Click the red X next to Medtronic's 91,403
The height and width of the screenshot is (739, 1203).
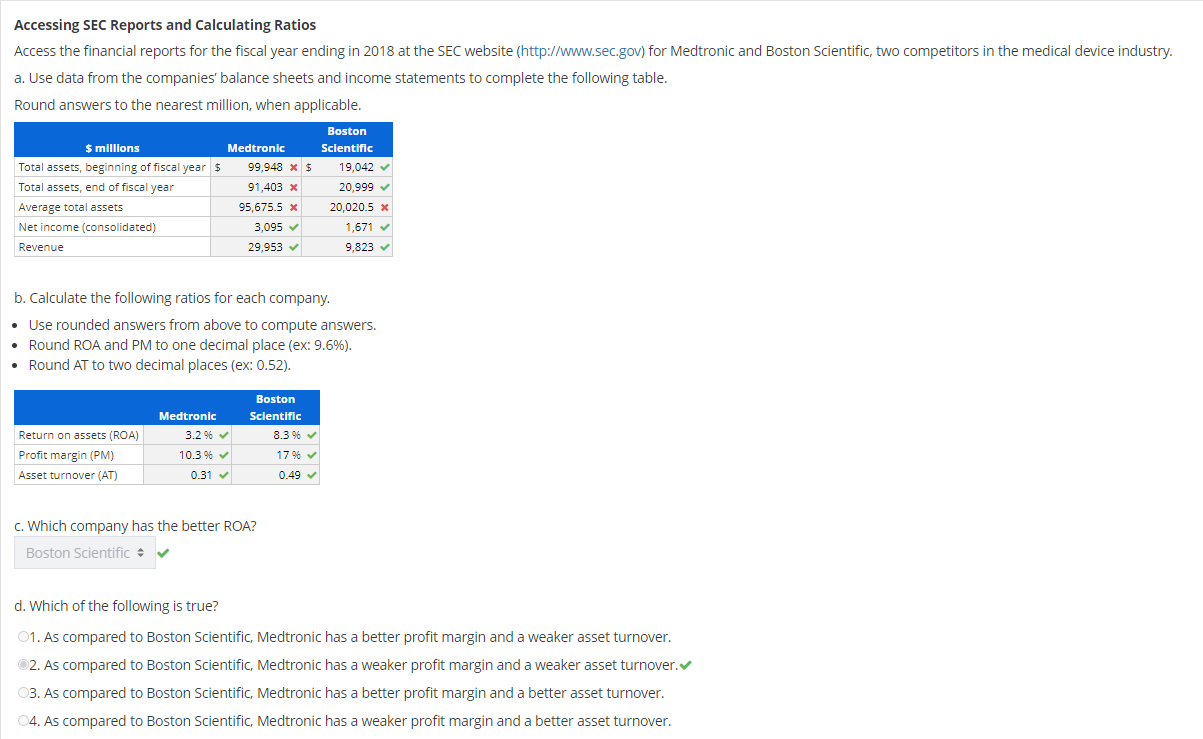click(294, 187)
